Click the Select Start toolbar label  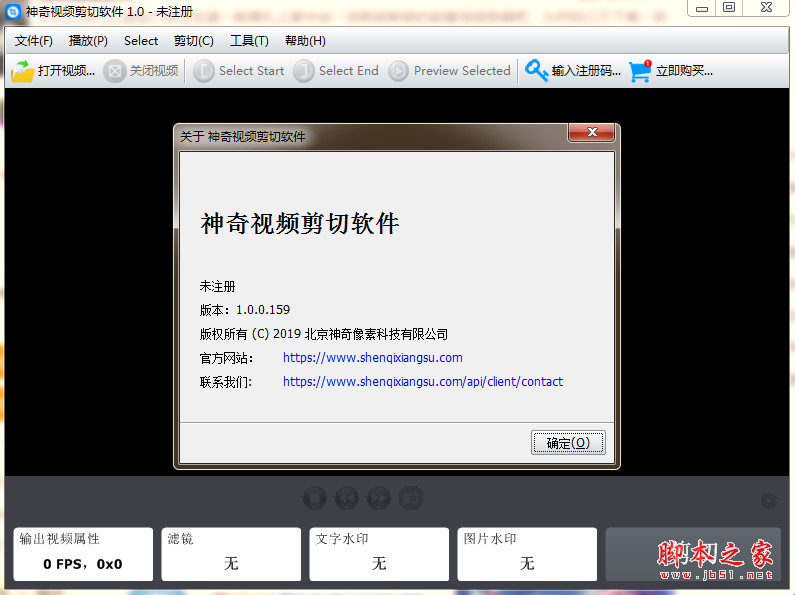(251, 71)
